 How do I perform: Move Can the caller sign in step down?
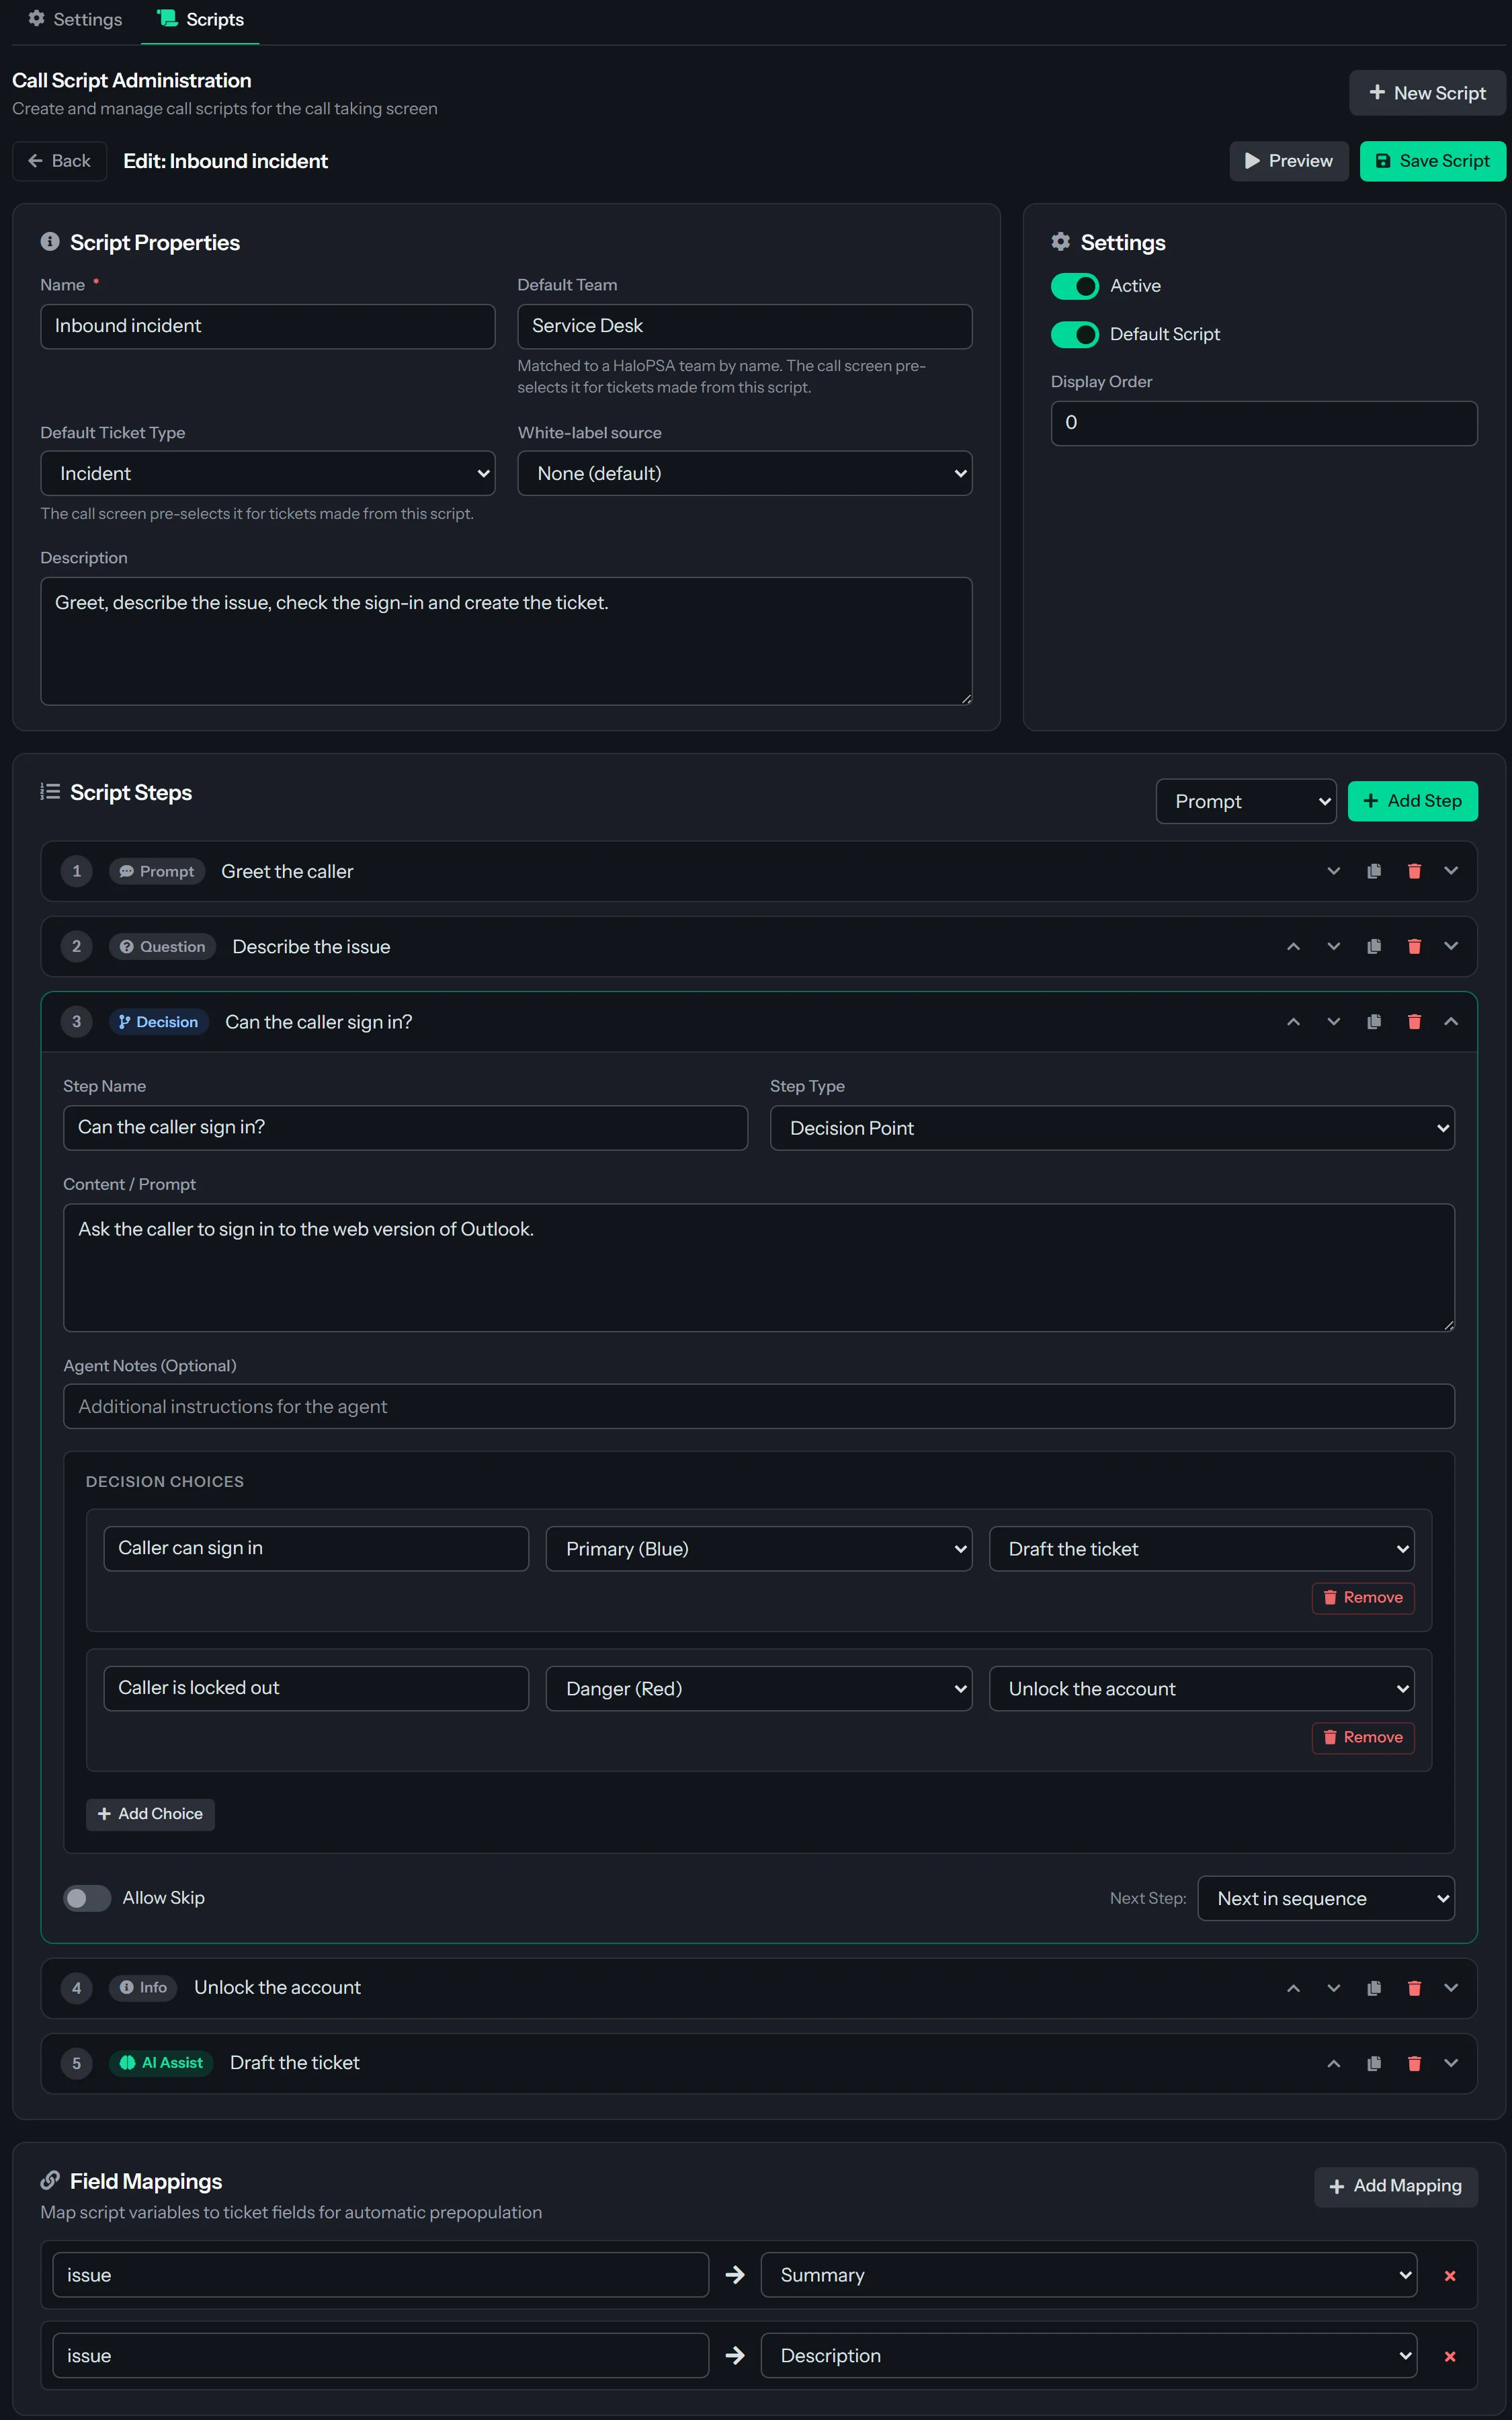click(1333, 1021)
